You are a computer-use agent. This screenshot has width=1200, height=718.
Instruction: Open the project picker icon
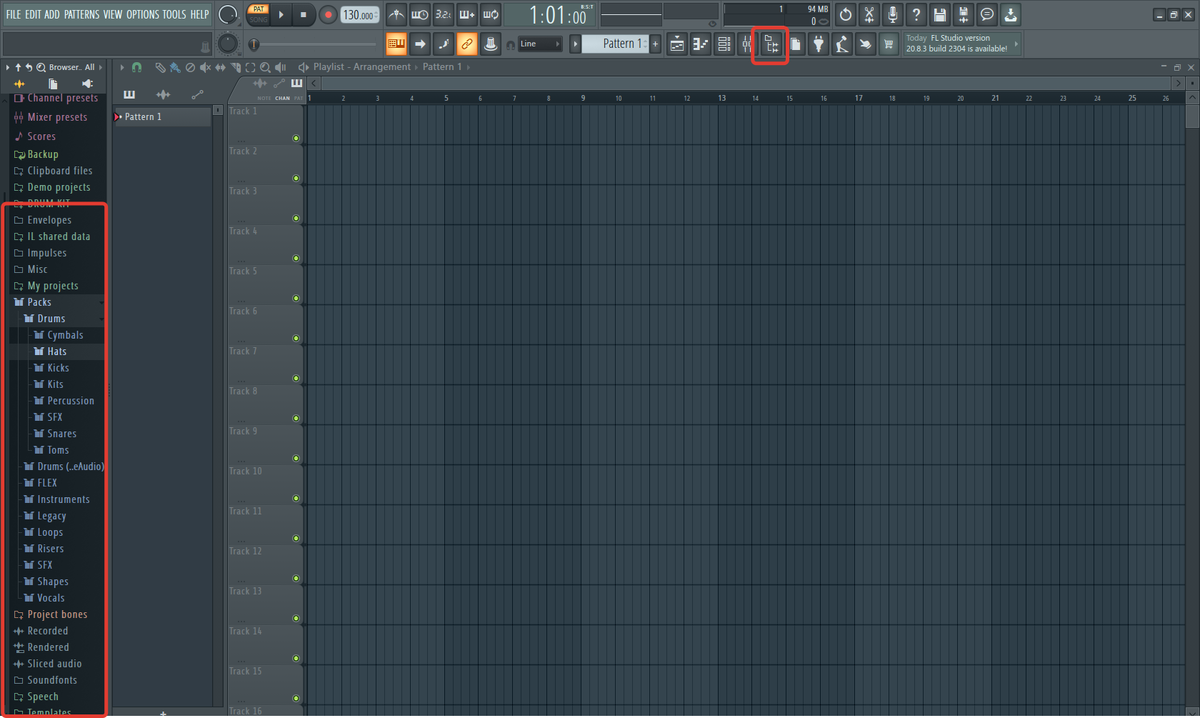click(795, 44)
